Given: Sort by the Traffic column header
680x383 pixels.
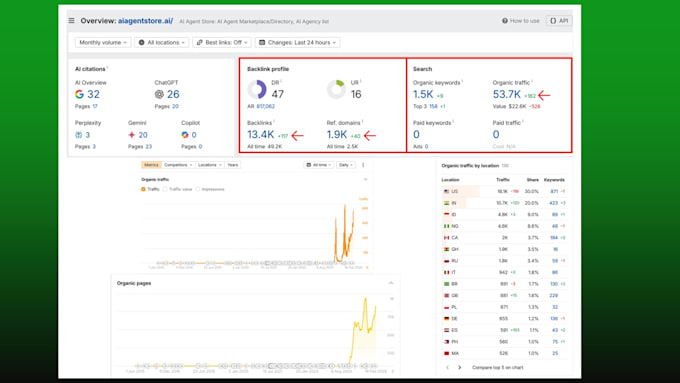Looking at the screenshot, I should point(503,180).
